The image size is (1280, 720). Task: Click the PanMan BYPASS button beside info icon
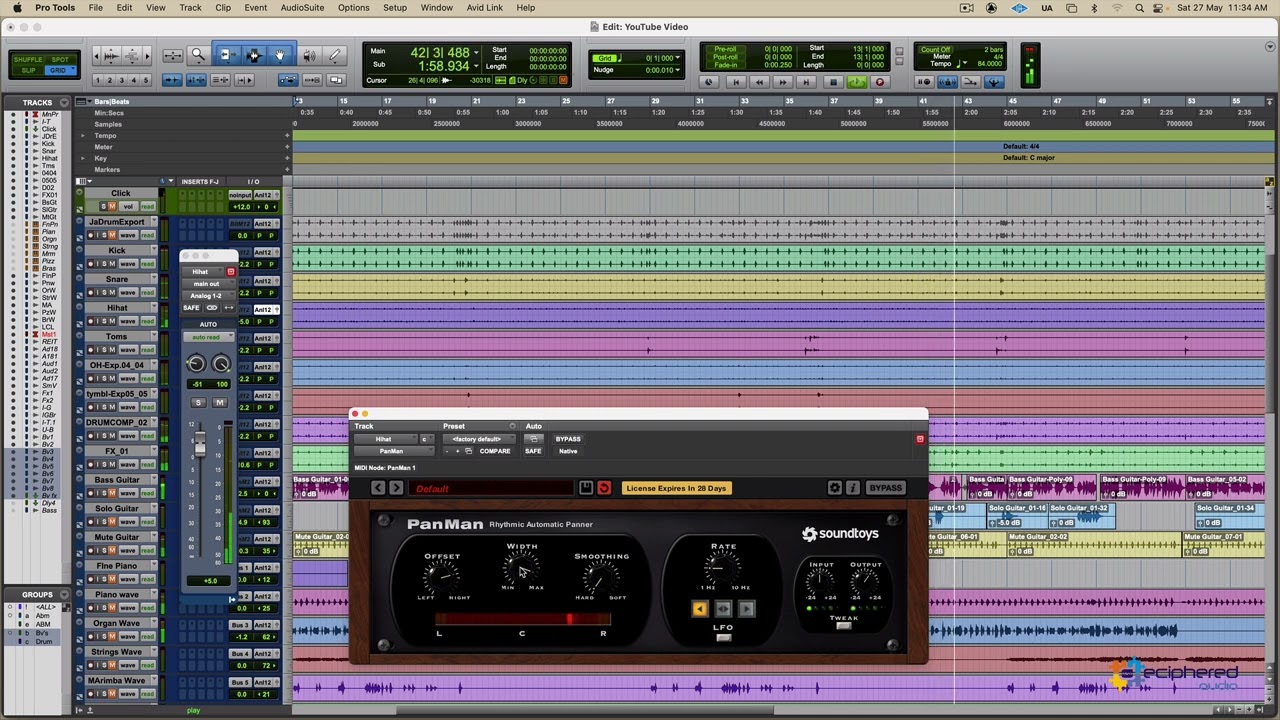click(x=885, y=488)
